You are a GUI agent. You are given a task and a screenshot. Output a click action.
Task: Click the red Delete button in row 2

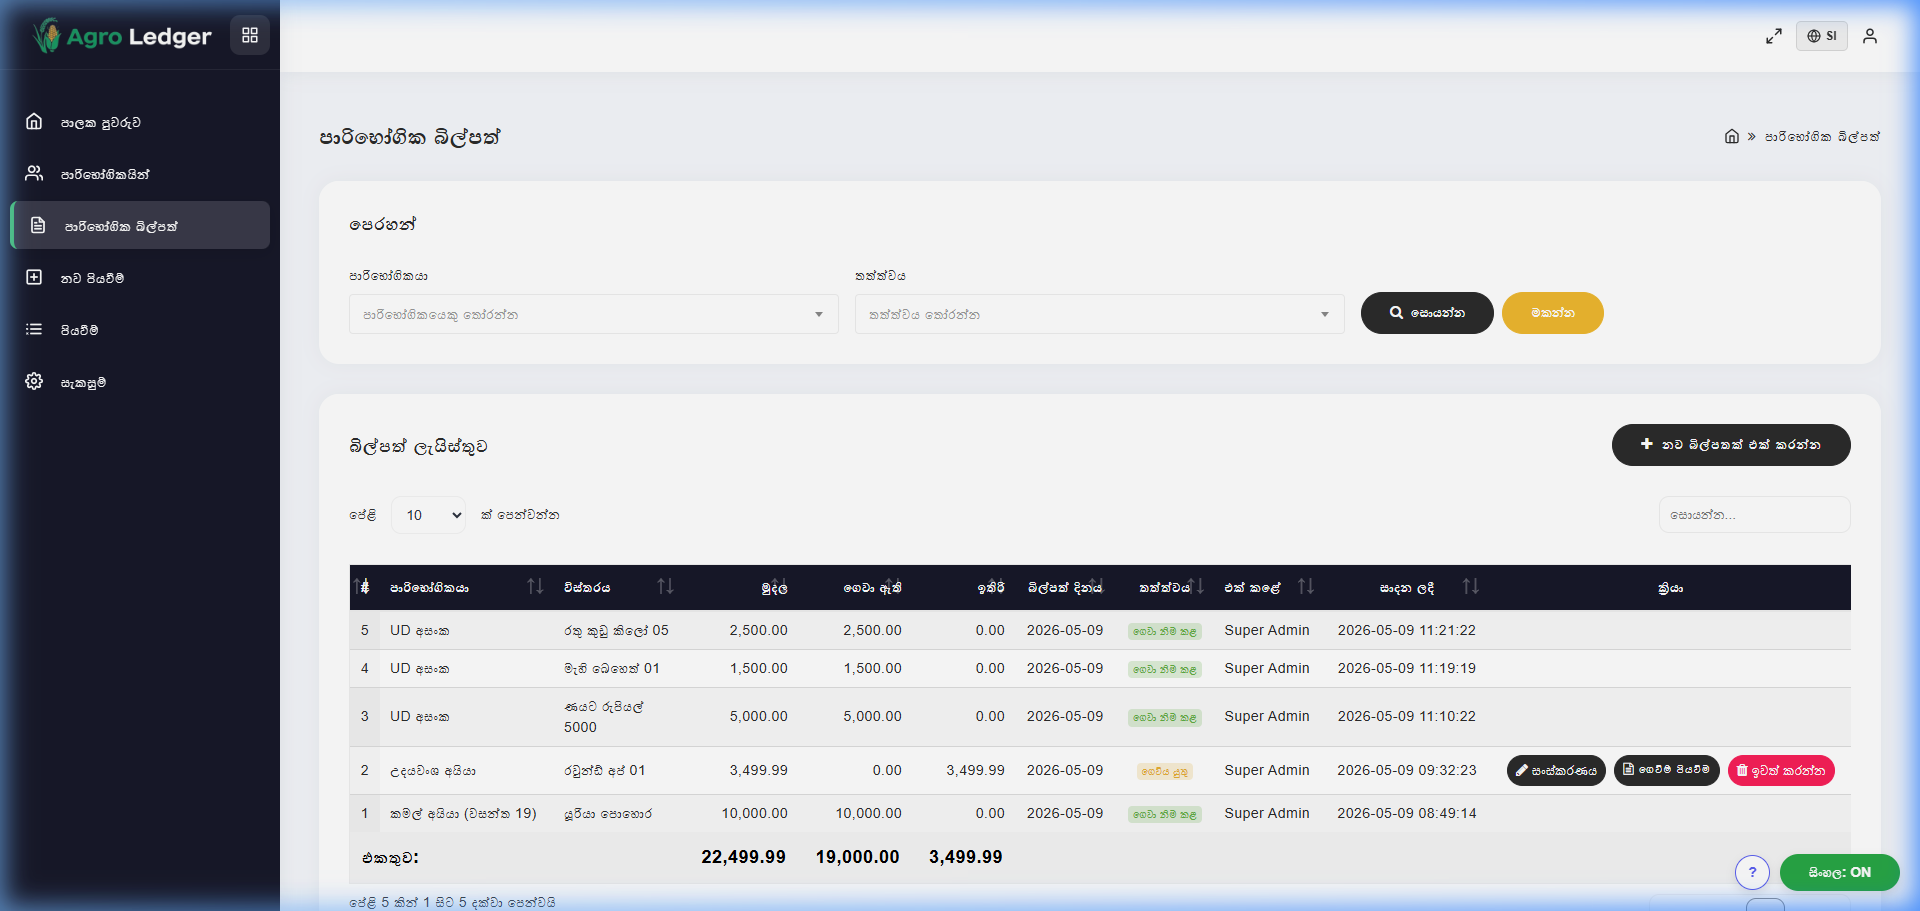coord(1781,771)
